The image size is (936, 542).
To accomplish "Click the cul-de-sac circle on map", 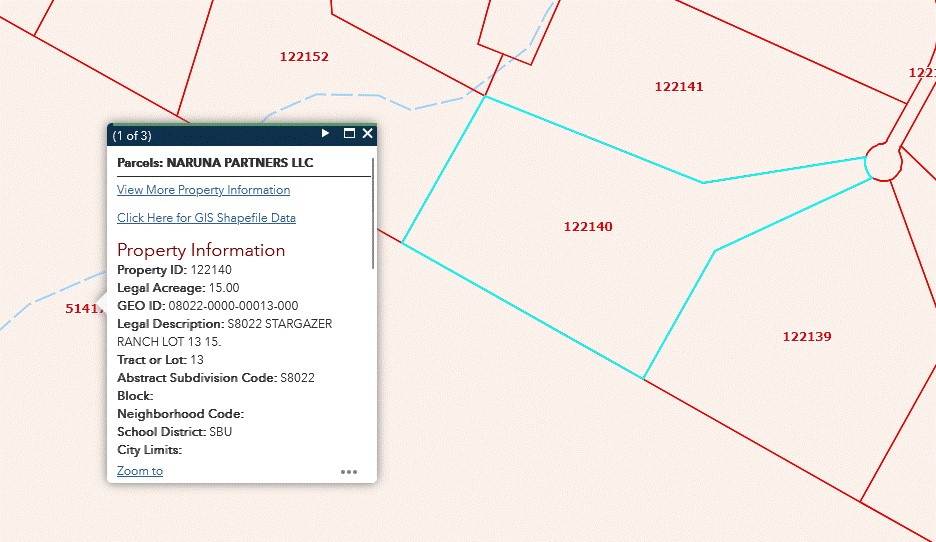I will 882,162.
